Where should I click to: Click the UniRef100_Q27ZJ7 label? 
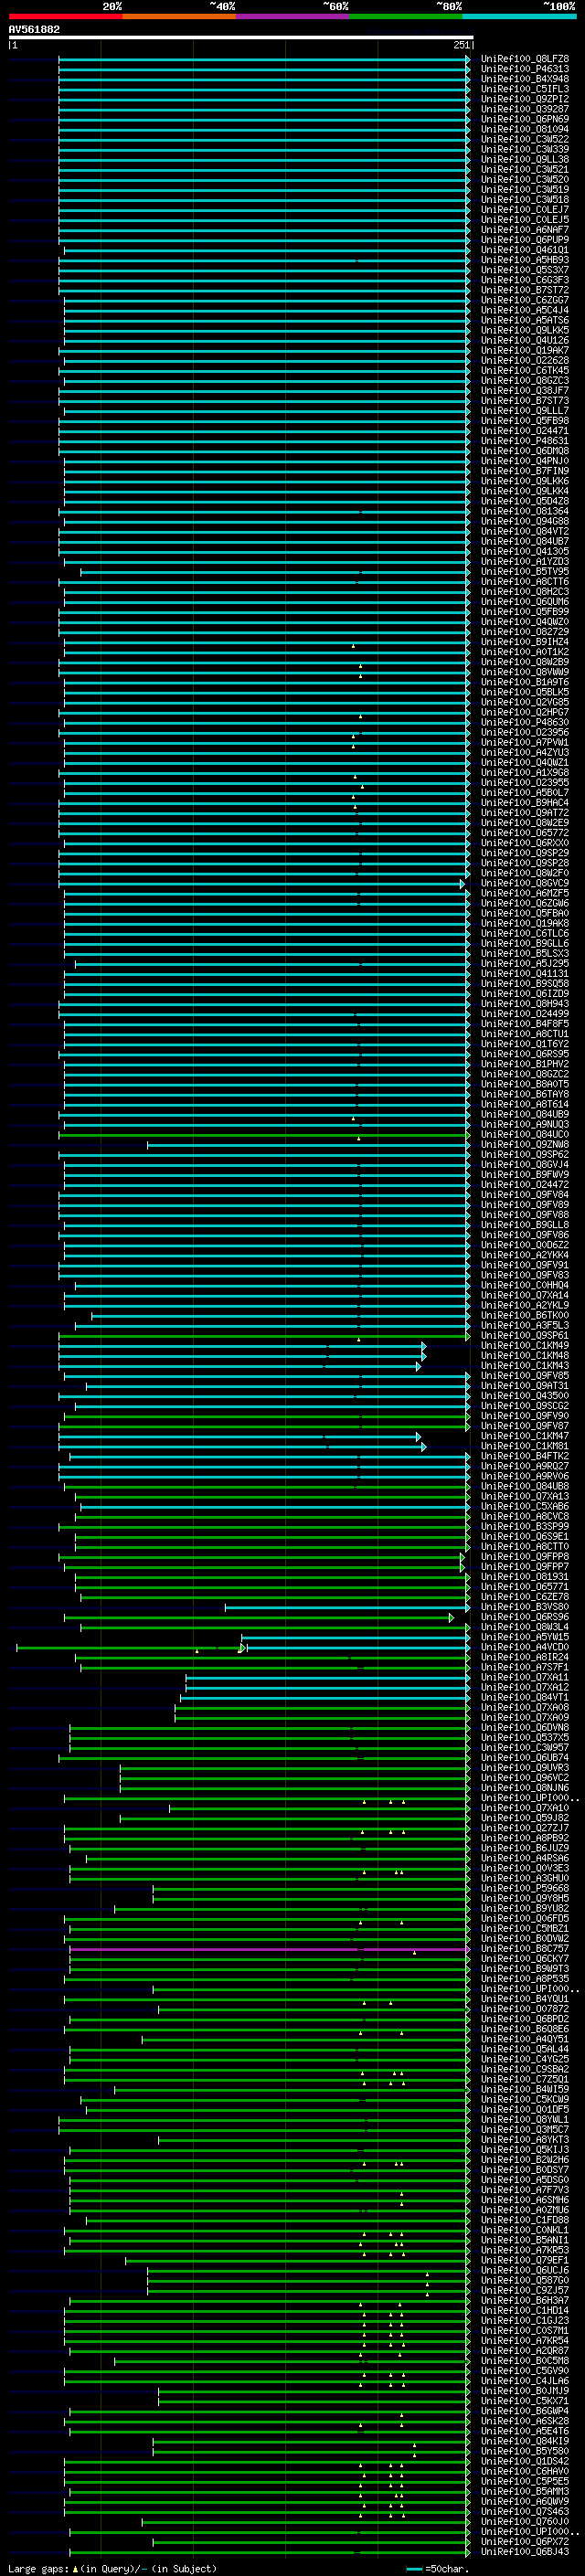[525, 1828]
